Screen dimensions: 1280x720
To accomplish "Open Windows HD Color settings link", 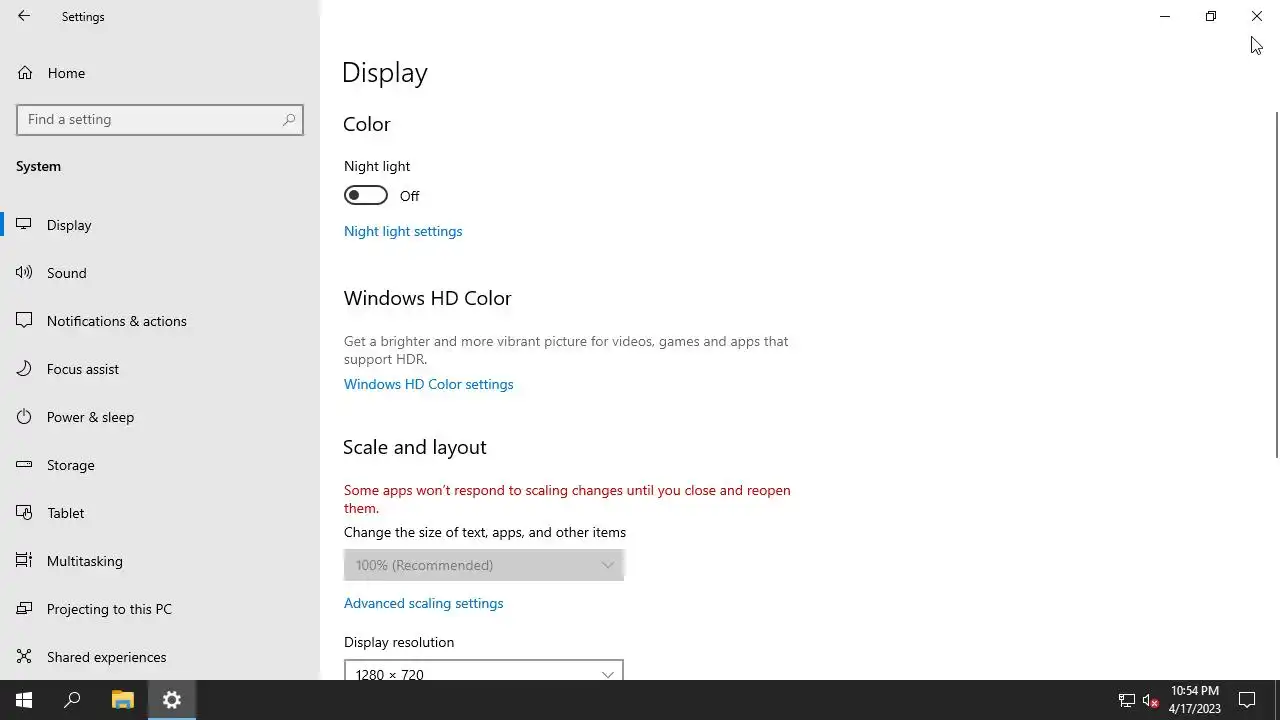I will point(429,384).
